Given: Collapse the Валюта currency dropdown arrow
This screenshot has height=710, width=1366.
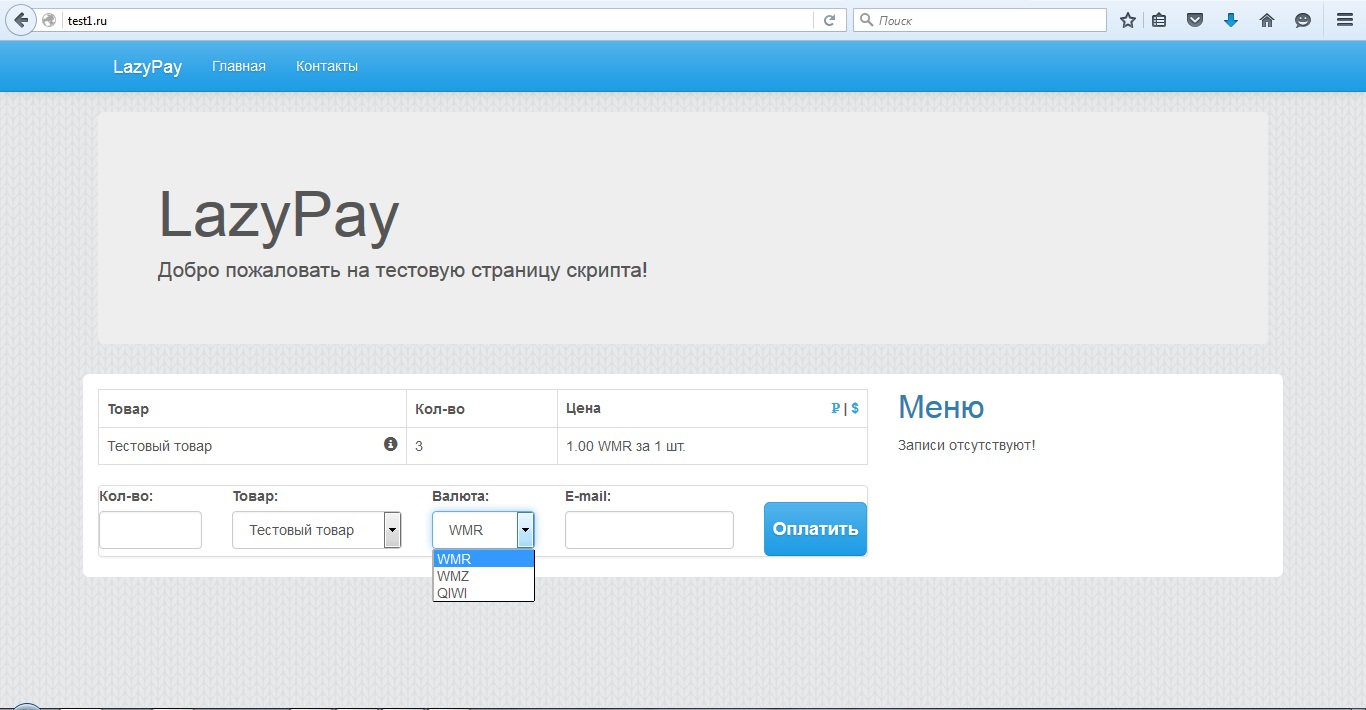Looking at the screenshot, I should pyautogui.click(x=525, y=530).
